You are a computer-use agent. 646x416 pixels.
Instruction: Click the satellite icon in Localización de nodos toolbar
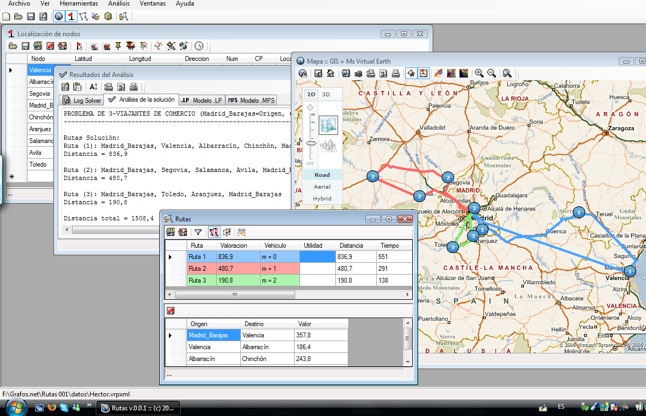point(171,46)
